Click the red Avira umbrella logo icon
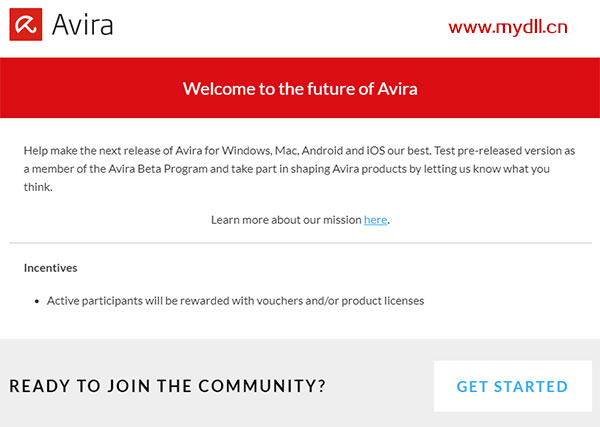The width and height of the screenshot is (600, 427). [26, 24]
